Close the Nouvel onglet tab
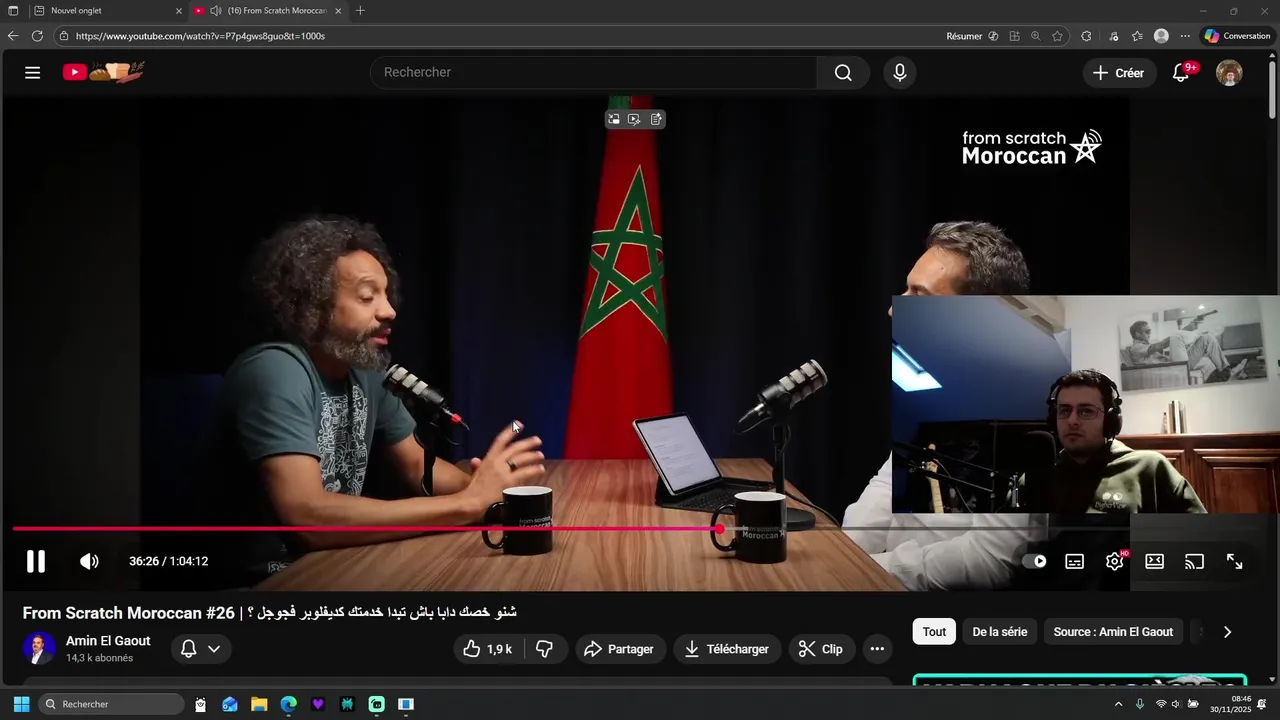 179,11
